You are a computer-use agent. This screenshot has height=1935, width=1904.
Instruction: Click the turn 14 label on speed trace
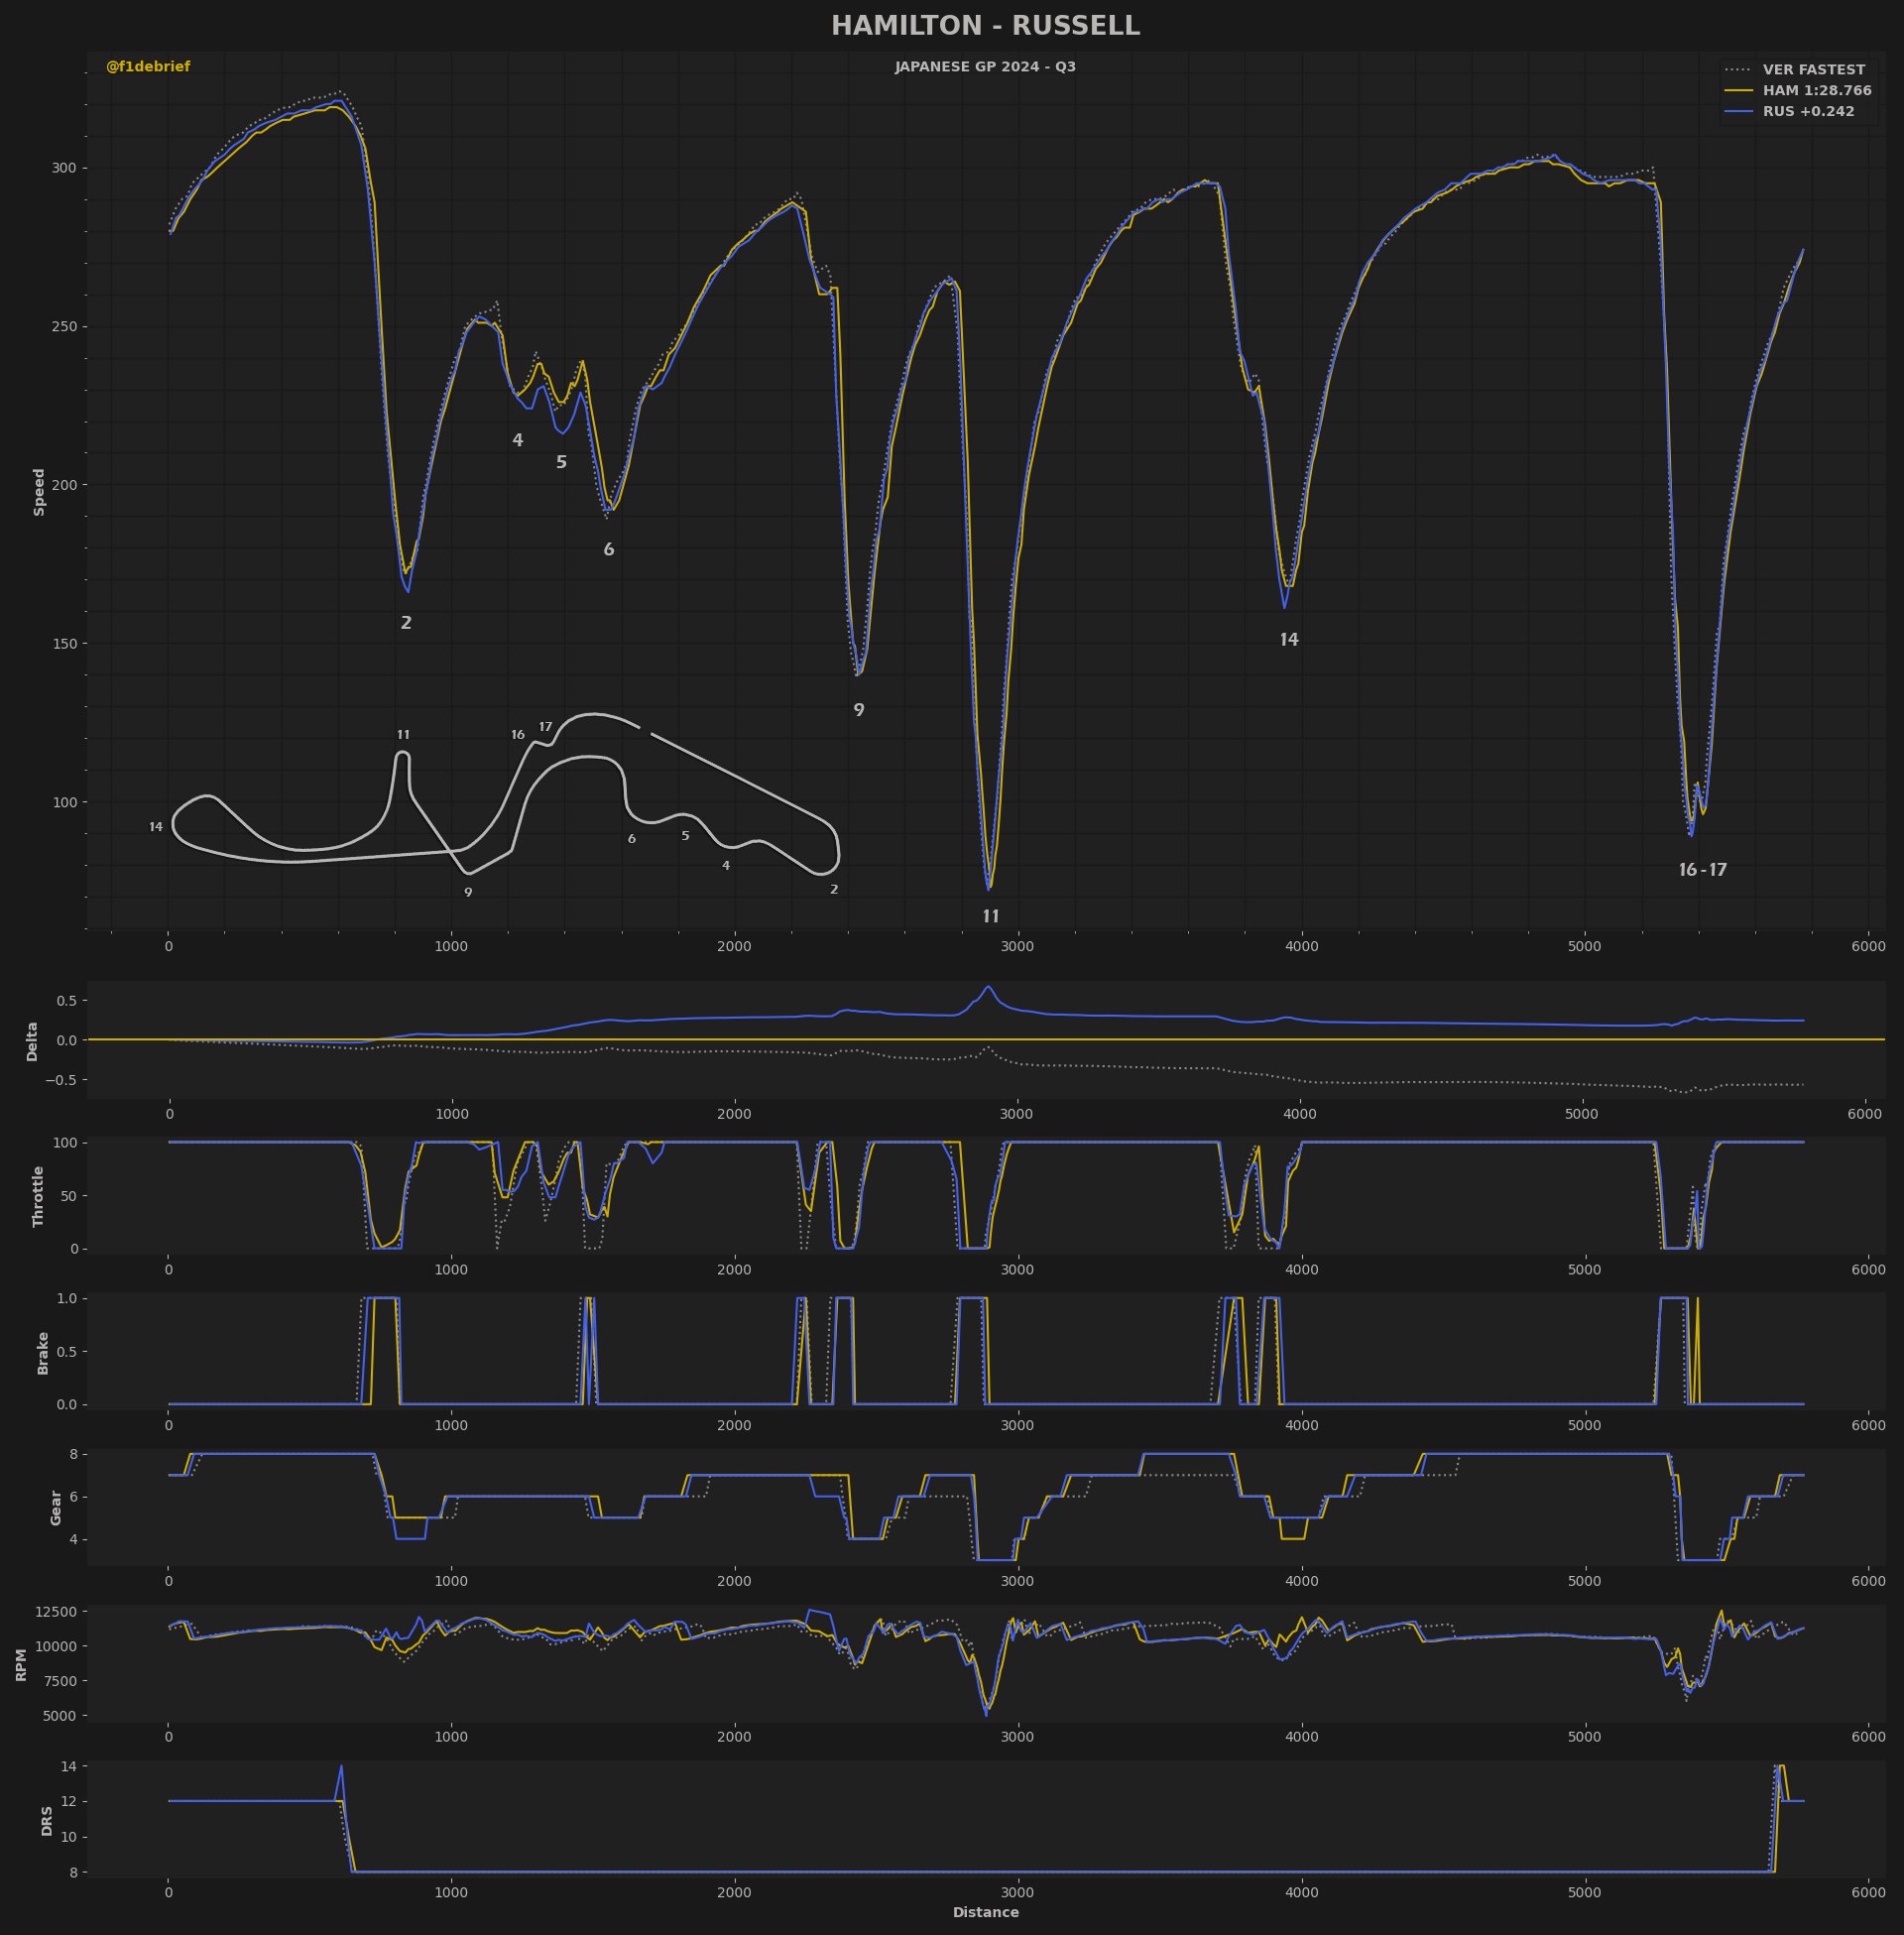1289,640
